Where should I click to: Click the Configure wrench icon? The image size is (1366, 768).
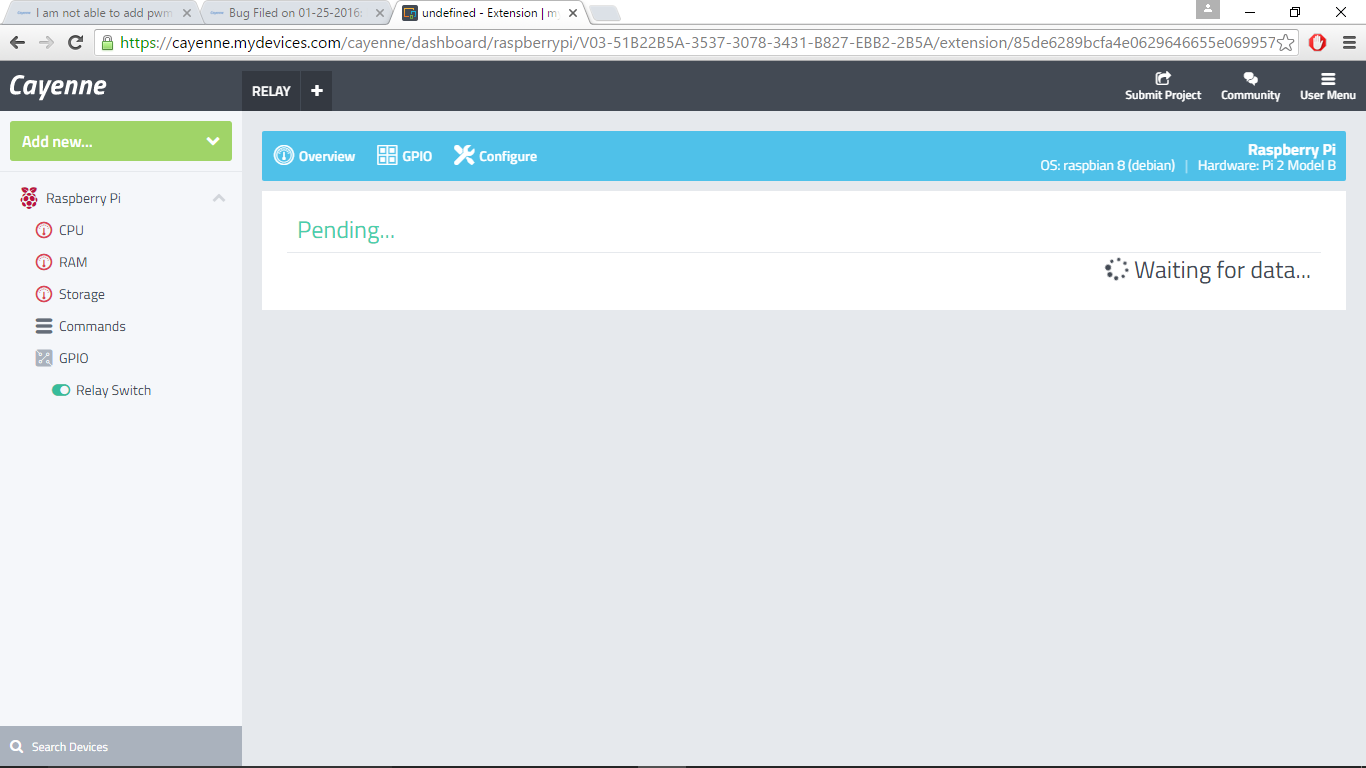point(464,155)
